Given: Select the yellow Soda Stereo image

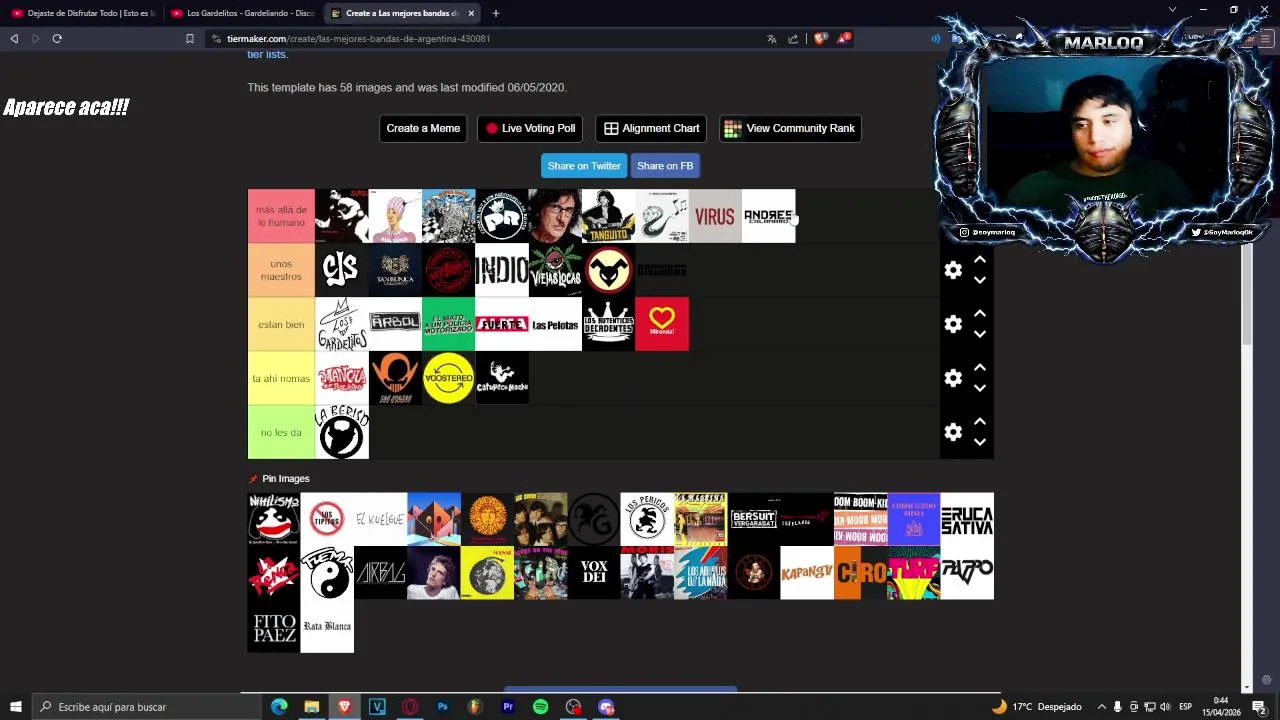Looking at the screenshot, I should tap(448, 378).
